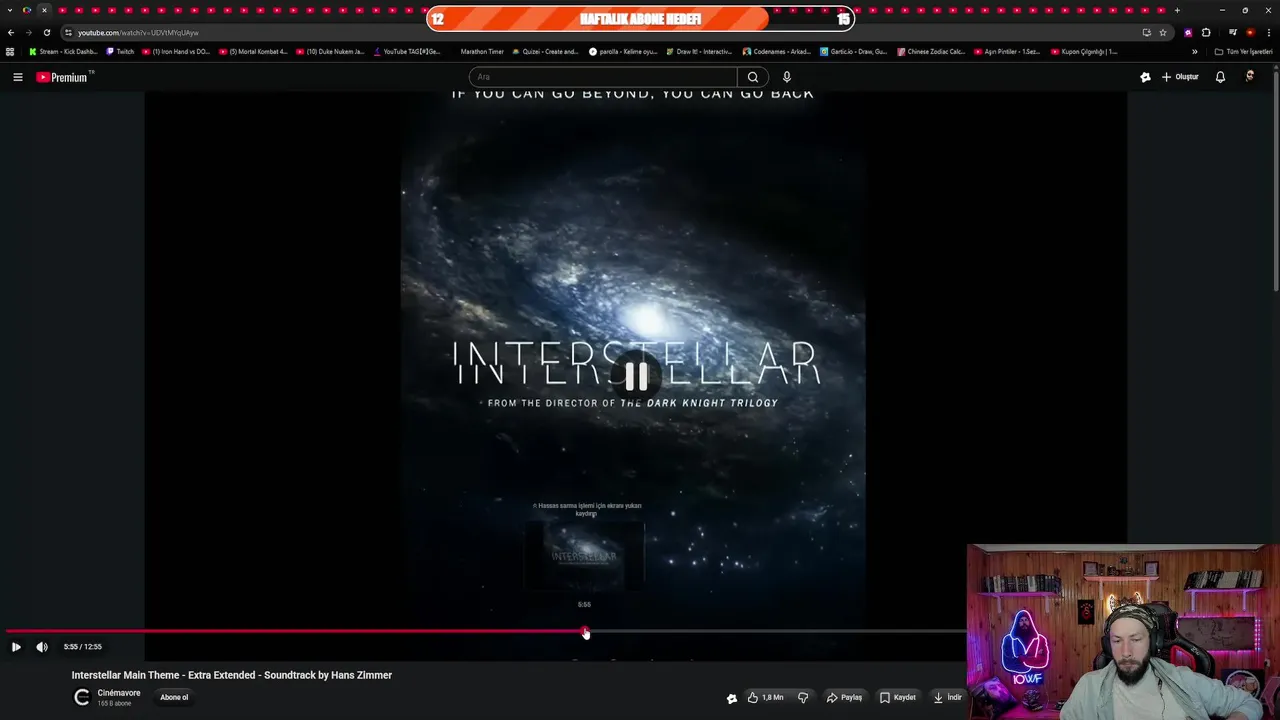This screenshot has width=1280, height=720.
Task: Expand hidden bookmarks overflow chevron
Action: (x=1194, y=51)
